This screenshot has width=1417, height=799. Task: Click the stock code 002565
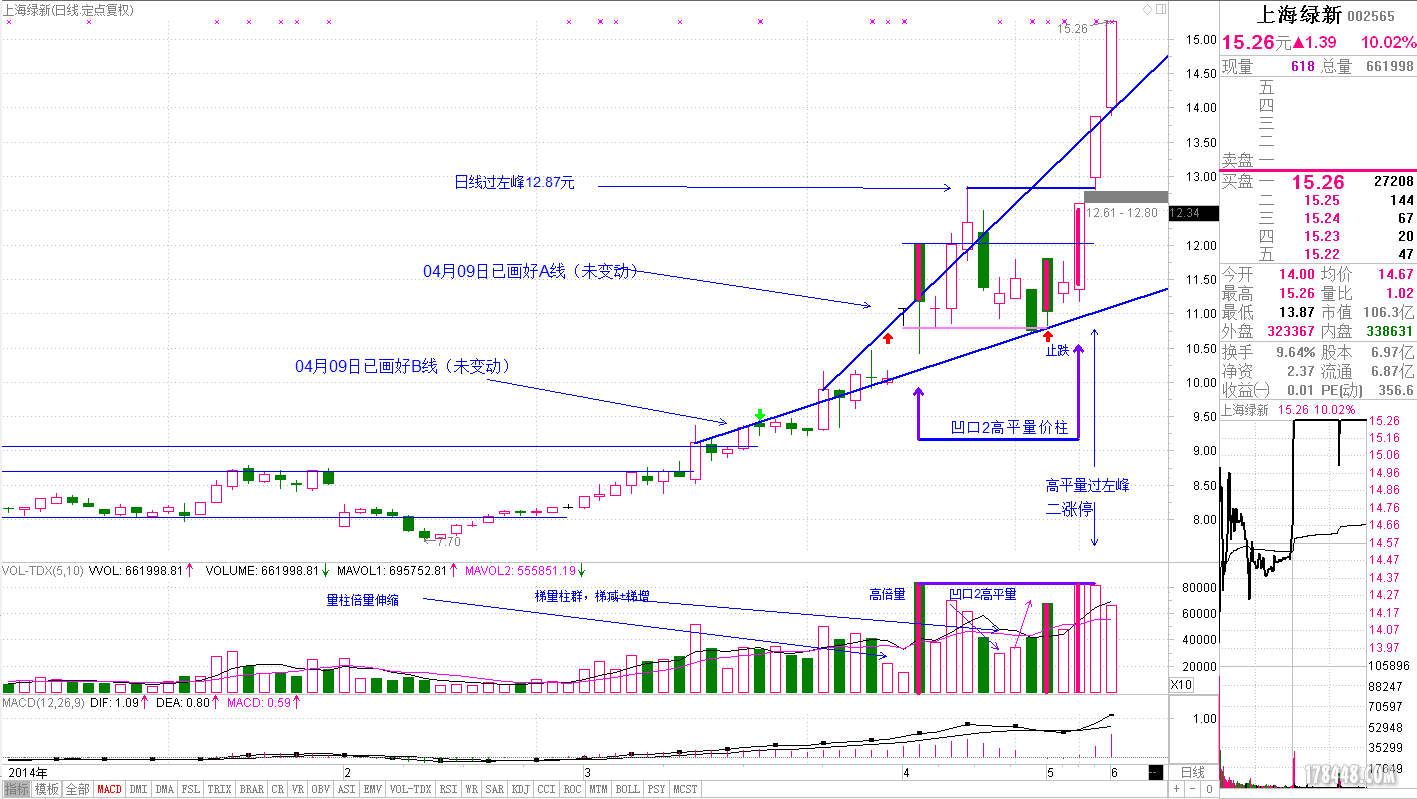(x=1371, y=16)
